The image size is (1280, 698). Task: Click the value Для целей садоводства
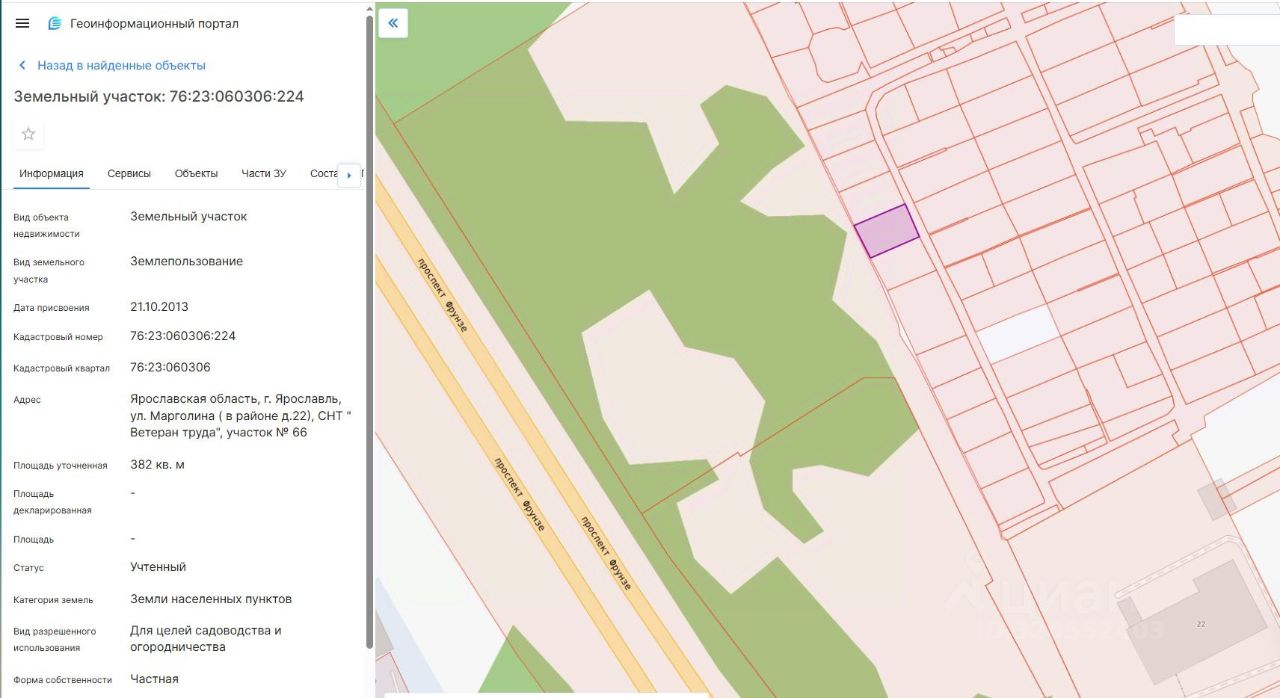[206, 638]
